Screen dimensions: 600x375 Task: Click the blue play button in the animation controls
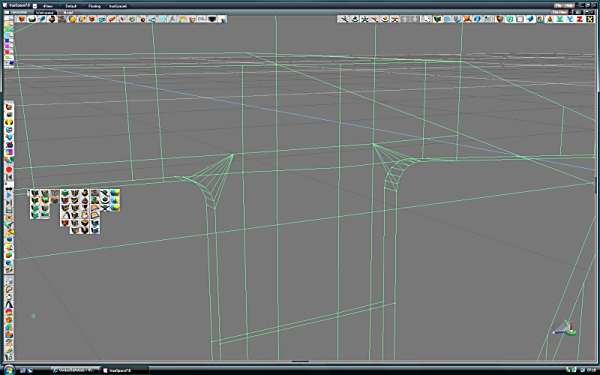pyautogui.click(x=9, y=196)
